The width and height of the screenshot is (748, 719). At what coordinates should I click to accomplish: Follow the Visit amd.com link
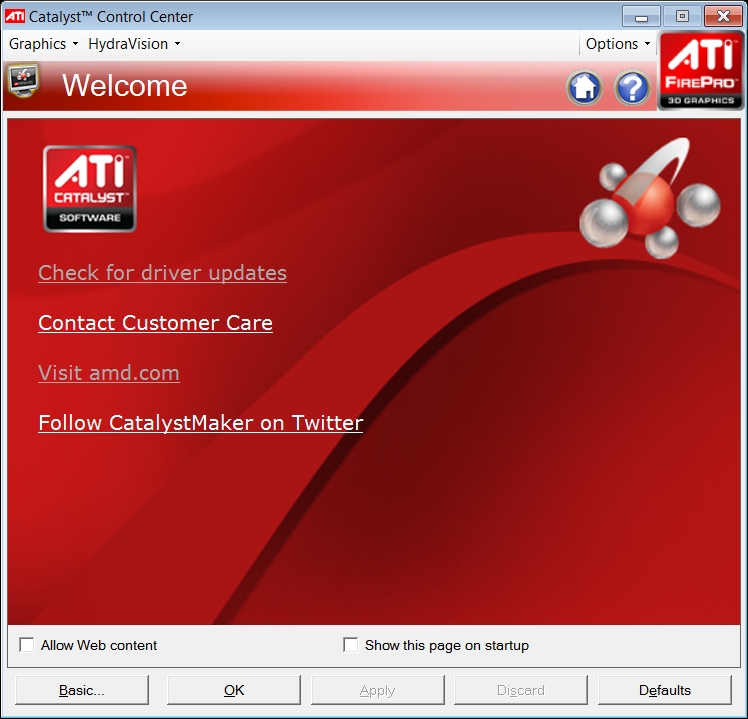[x=109, y=373]
